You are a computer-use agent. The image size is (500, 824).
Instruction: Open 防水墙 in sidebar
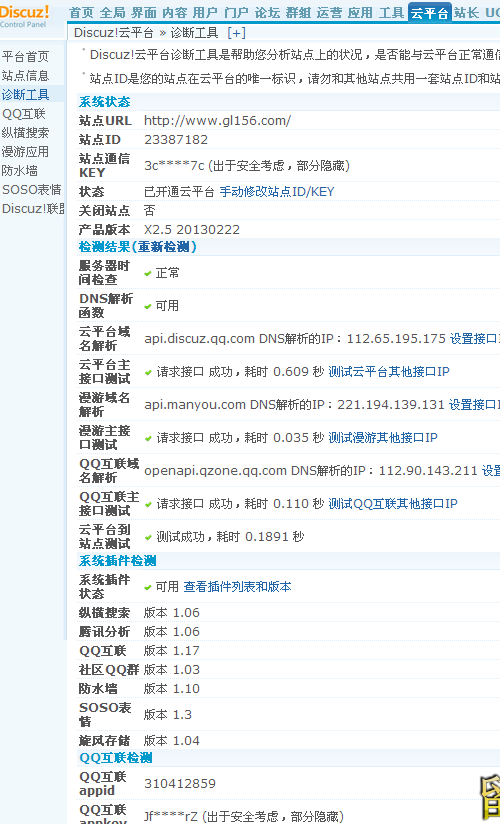coord(19,170)
